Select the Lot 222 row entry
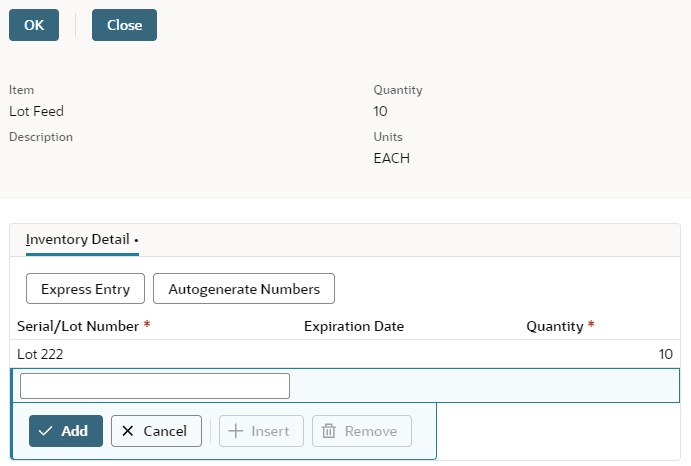 click(x=41, y=354)
